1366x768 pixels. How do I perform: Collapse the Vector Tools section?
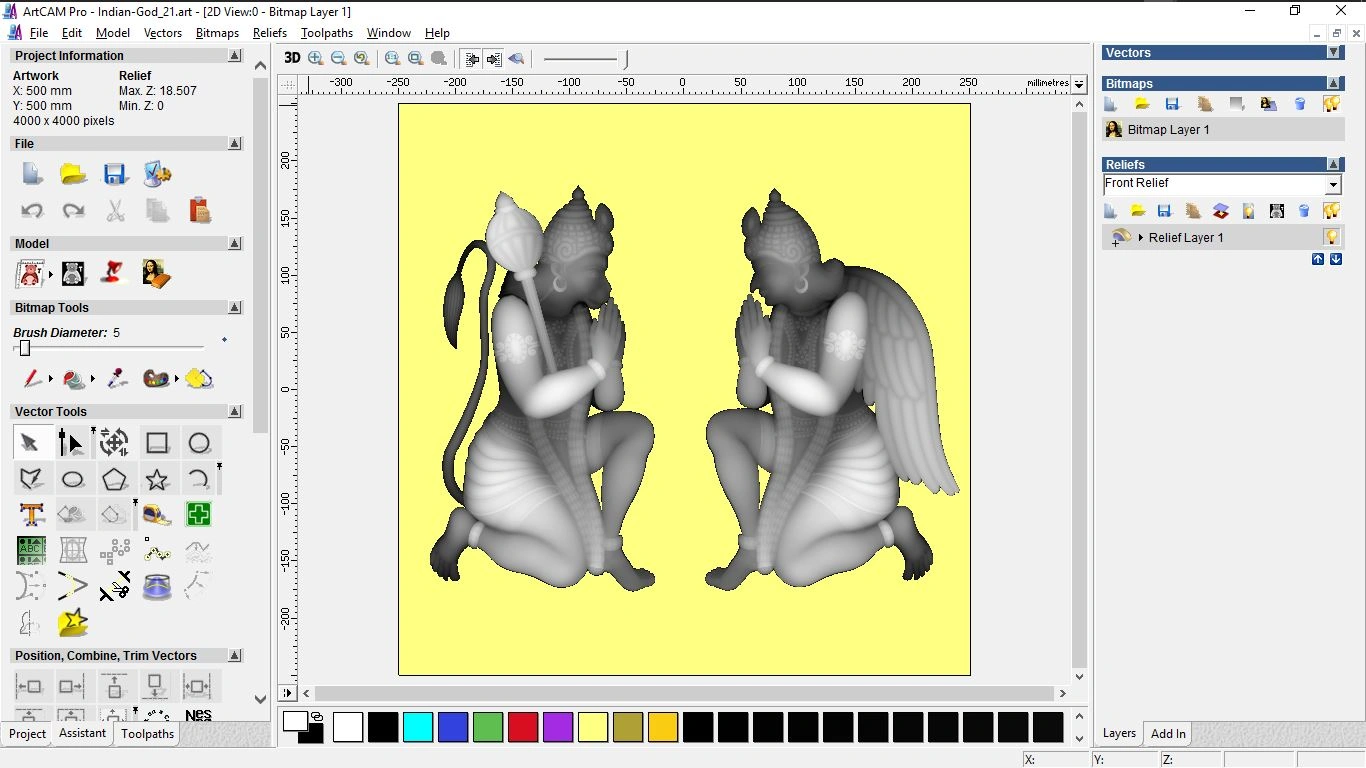(235, 412)
